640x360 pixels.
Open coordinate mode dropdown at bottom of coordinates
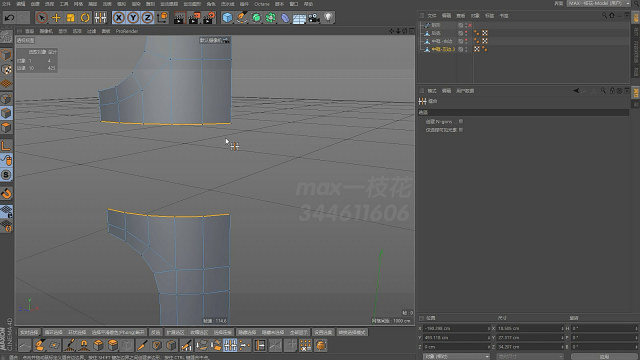coord(456,356)
